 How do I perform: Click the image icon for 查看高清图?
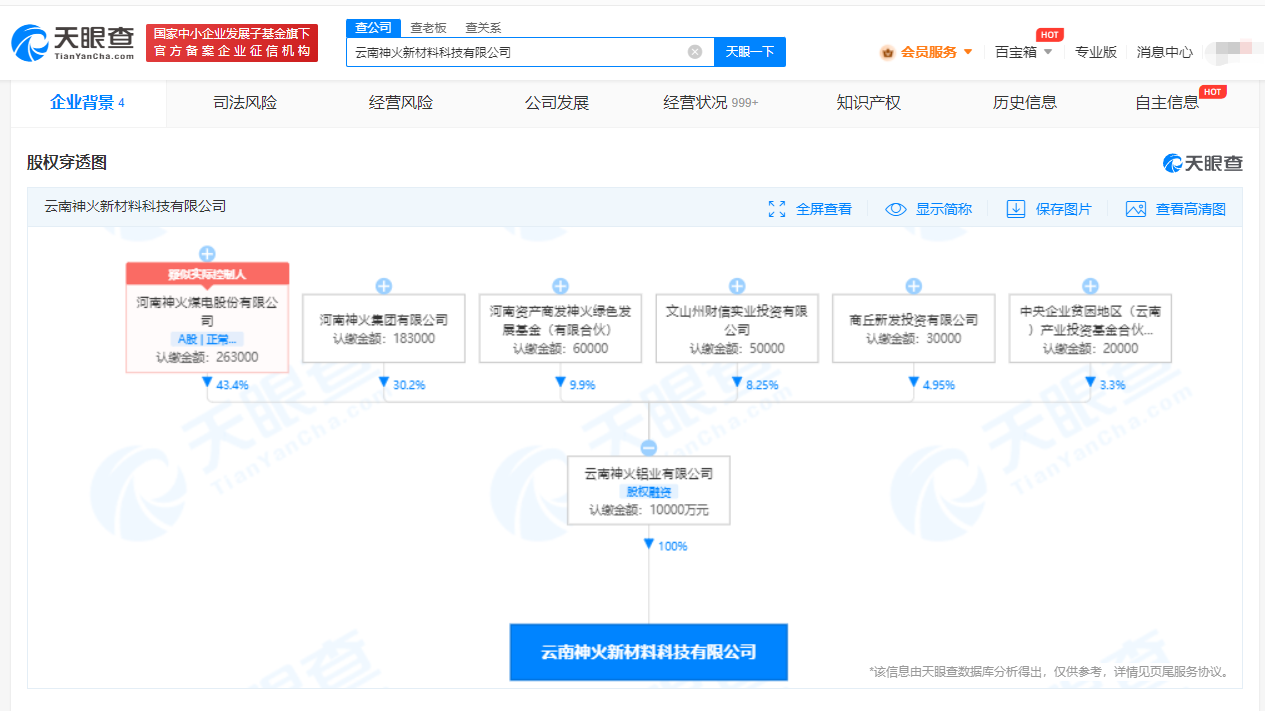[x=1136, y=209]
